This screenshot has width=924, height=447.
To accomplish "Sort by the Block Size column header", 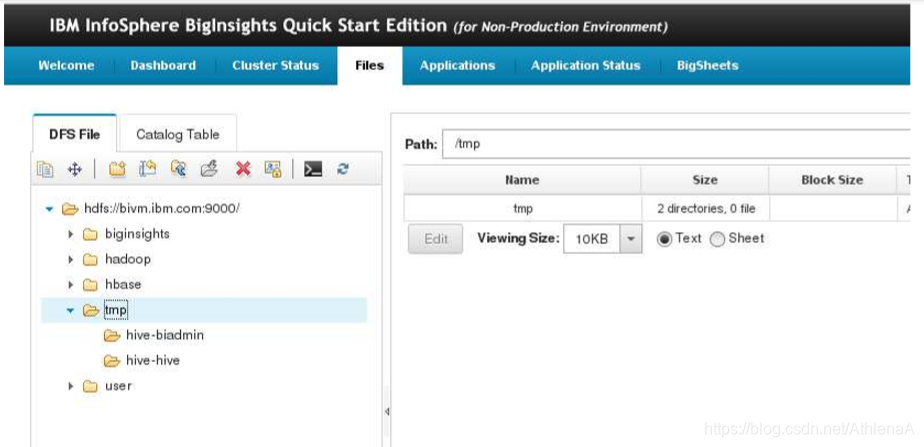I will tap(832, 180).
